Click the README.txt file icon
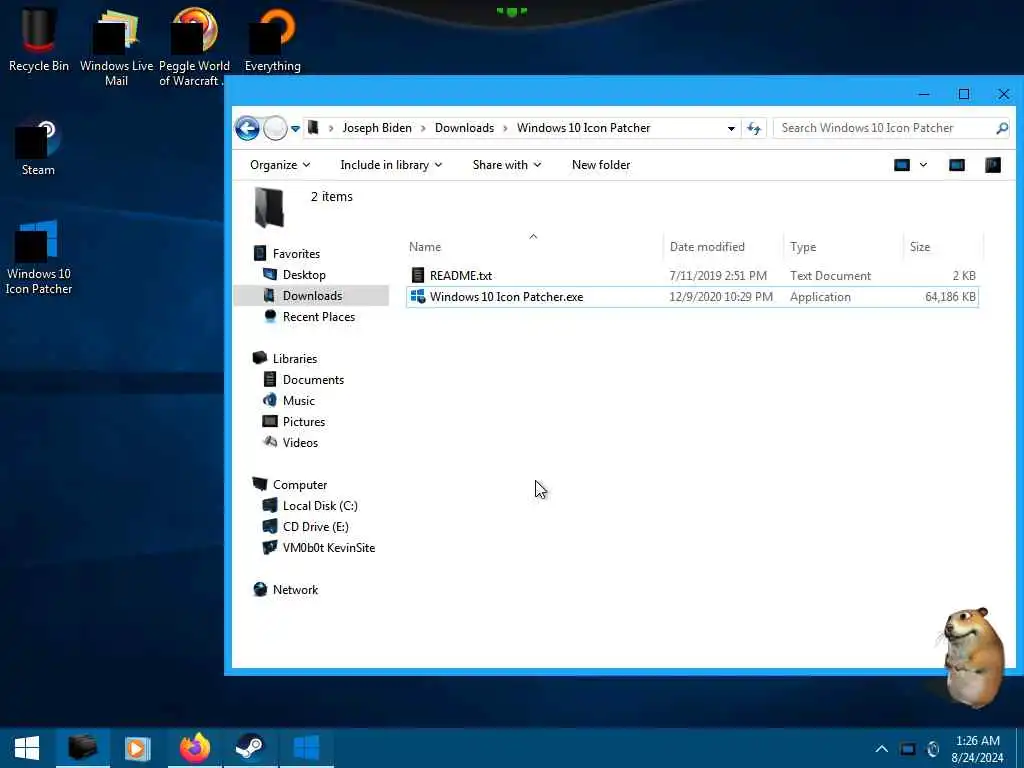 click(418, 276)
